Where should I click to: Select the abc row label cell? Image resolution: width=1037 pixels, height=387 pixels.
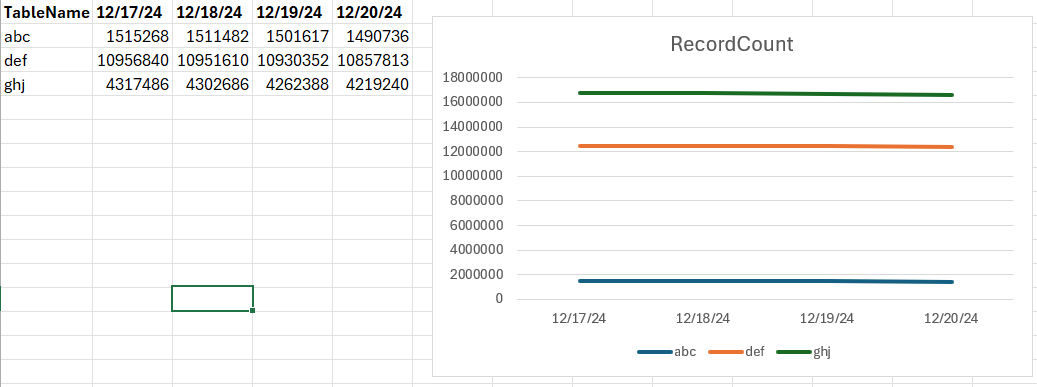(46, 36)
